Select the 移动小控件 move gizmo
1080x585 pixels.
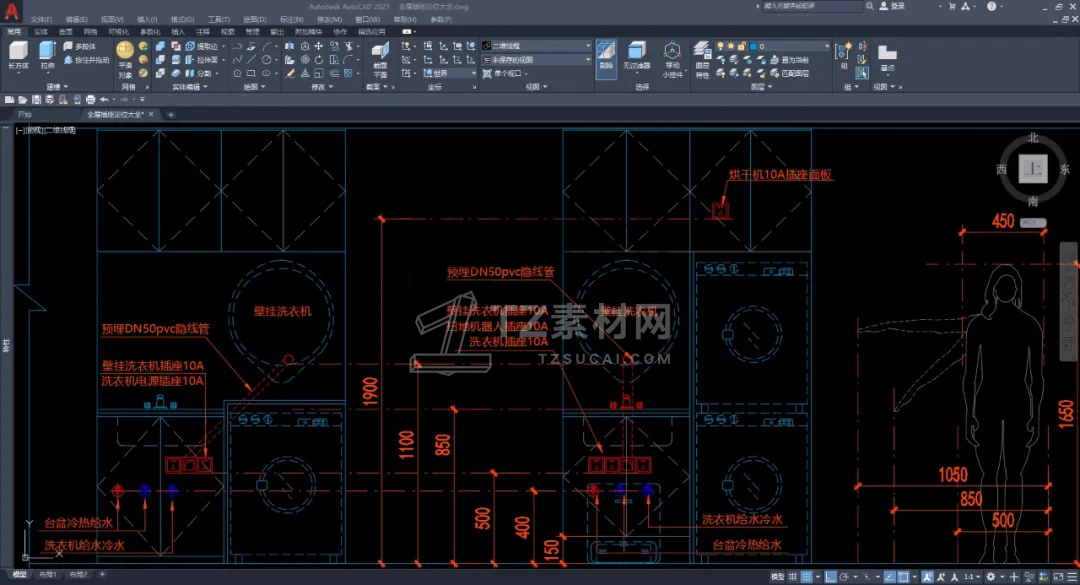[672, 59]
